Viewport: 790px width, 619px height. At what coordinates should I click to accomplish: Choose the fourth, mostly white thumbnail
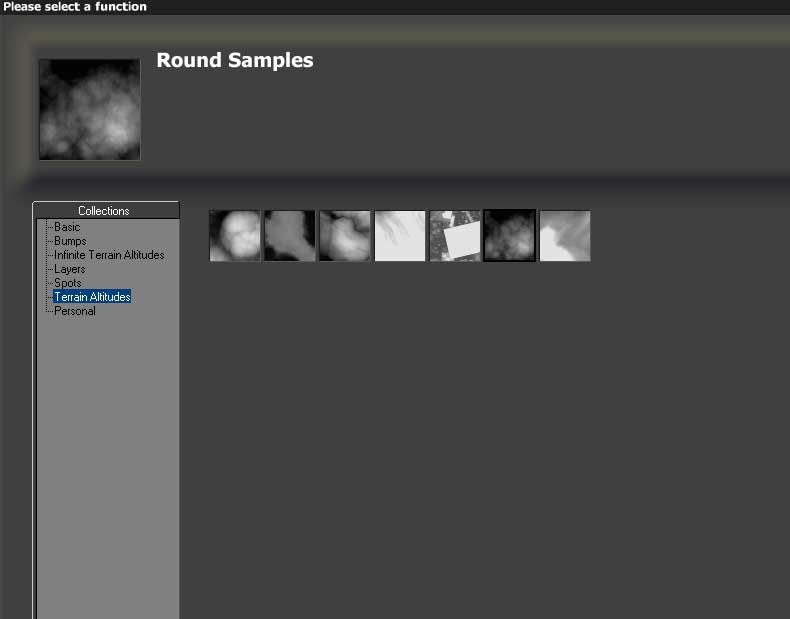point(400,236)
